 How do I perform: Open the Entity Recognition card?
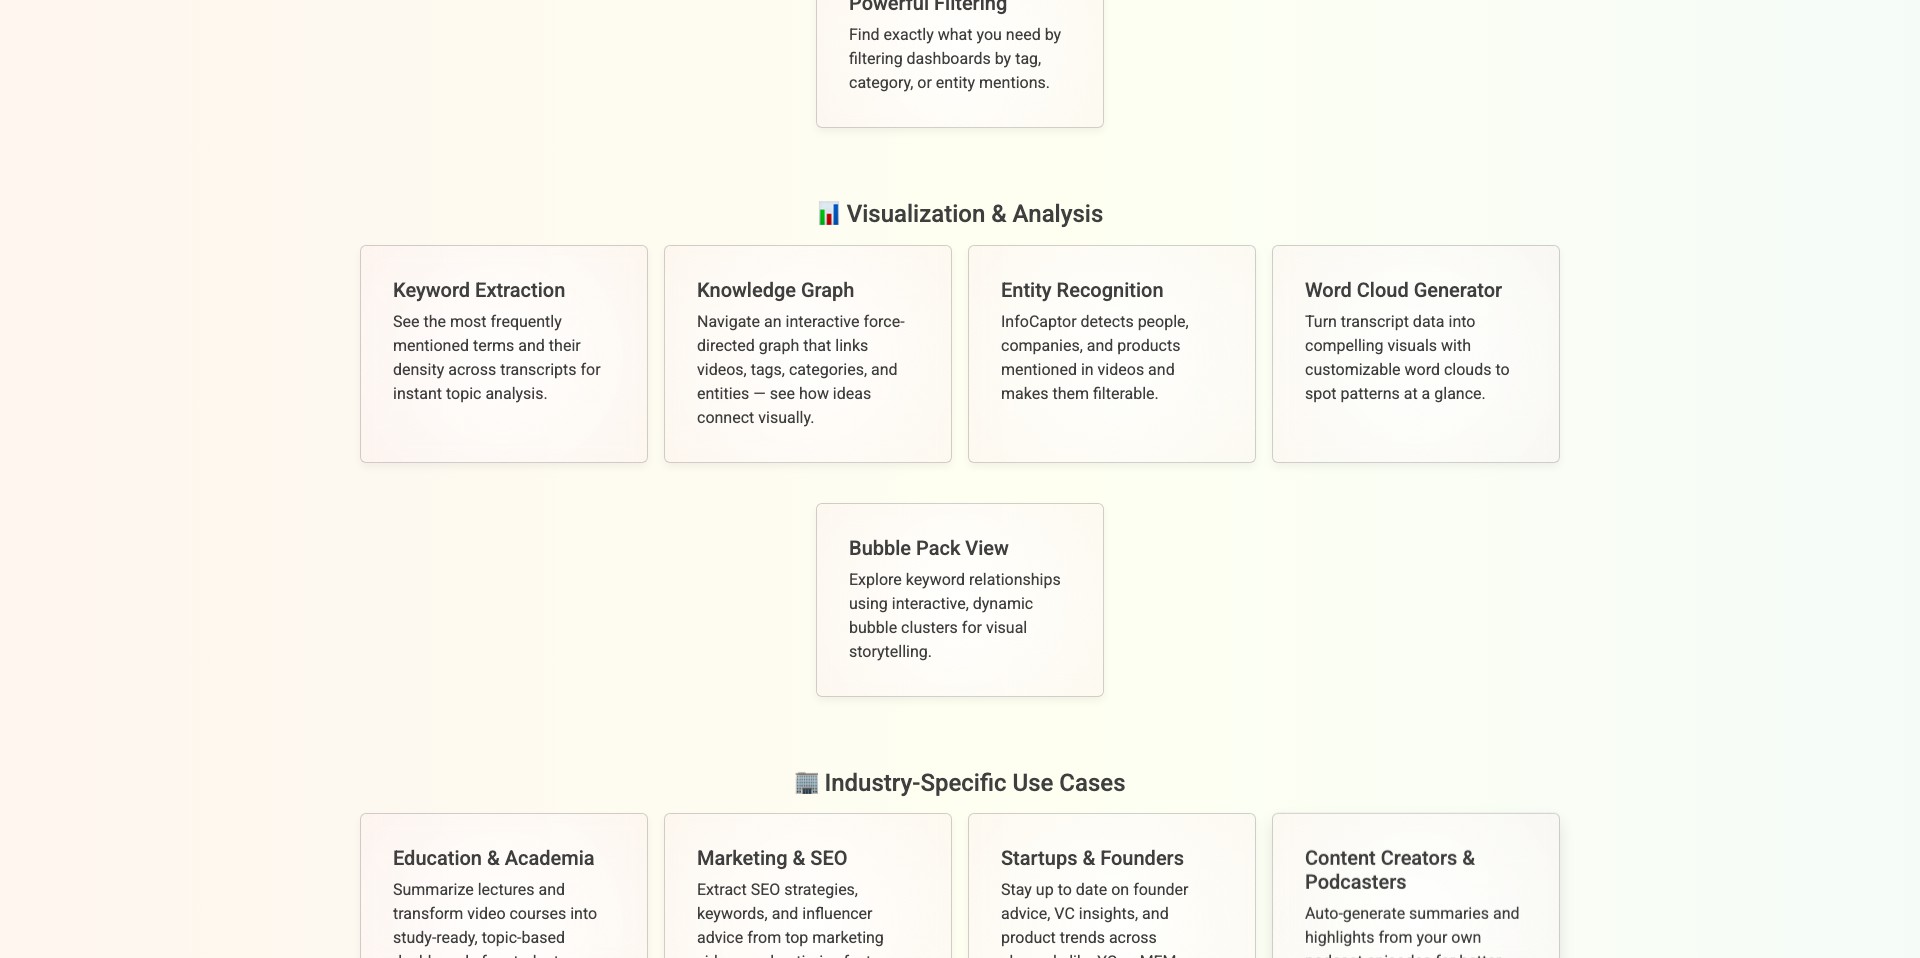tap(1112, 354)
